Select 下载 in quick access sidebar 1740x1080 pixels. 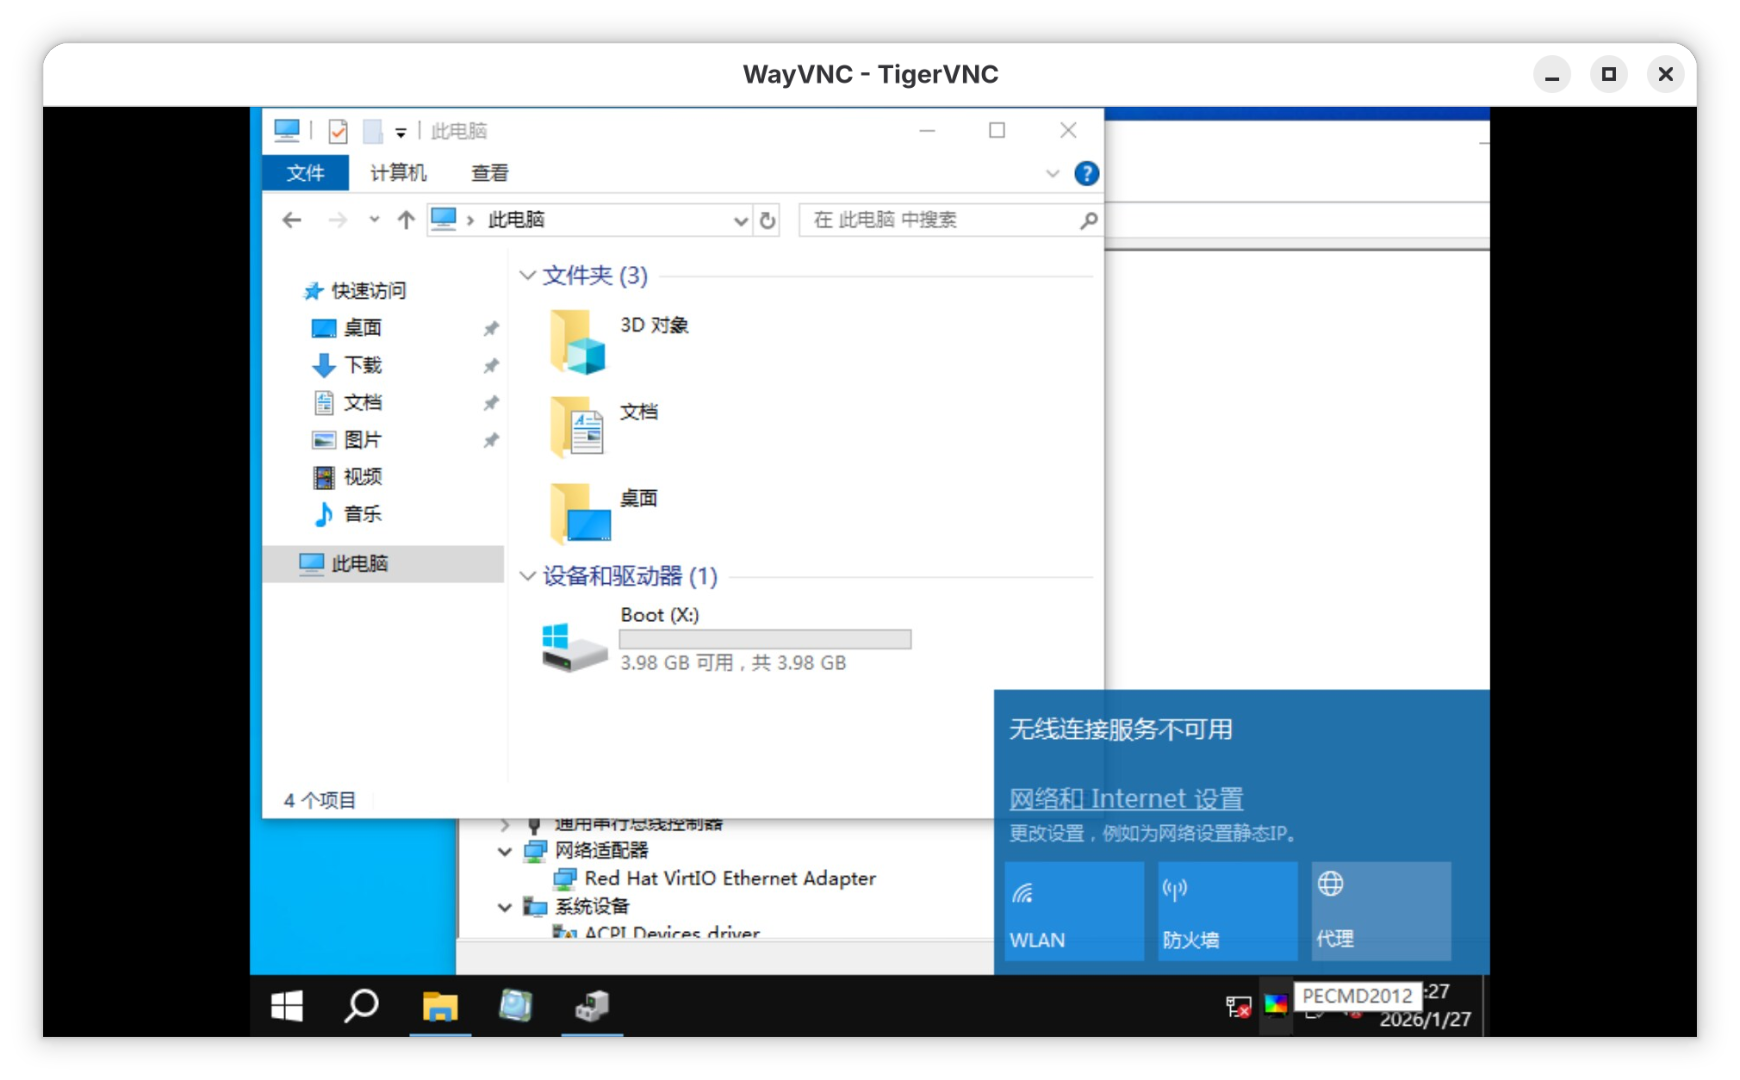coord(363,365)
